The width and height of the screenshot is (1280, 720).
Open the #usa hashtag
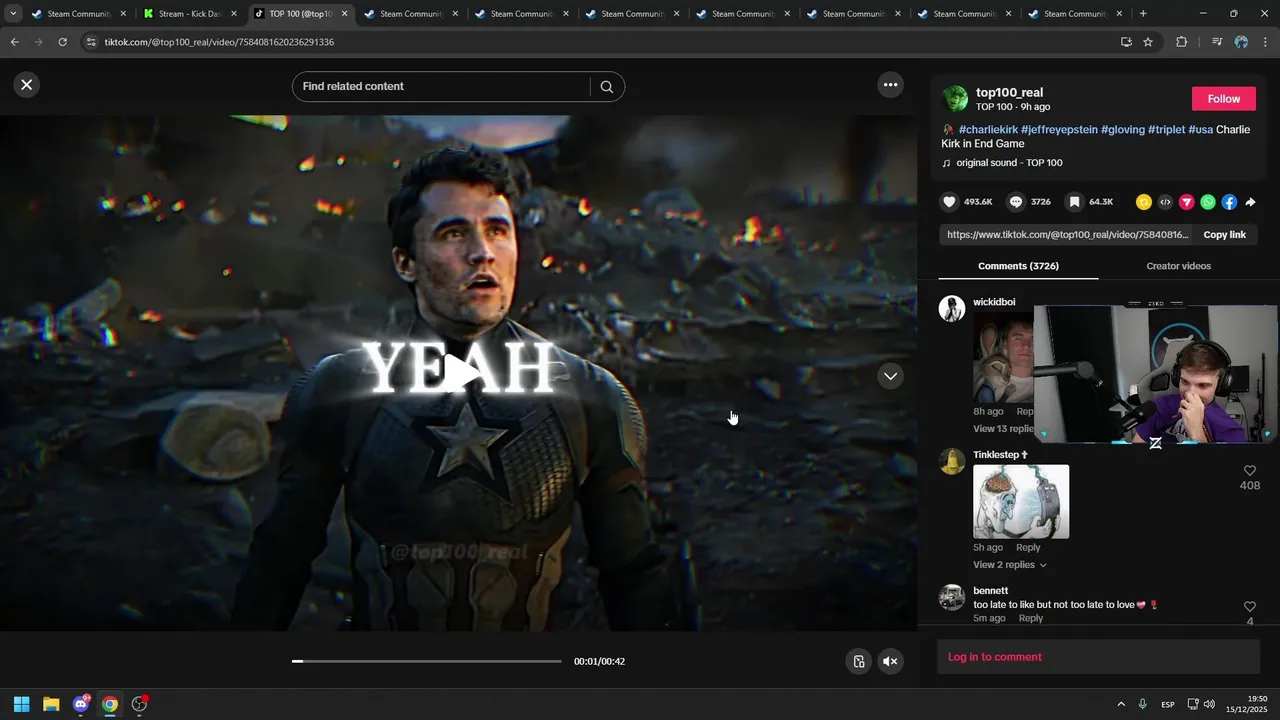pos(1200,130)
